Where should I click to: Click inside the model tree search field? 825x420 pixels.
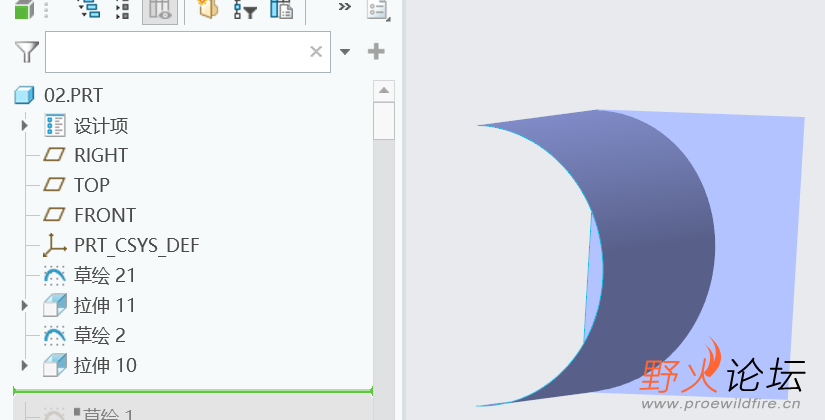tap(188, 52)
